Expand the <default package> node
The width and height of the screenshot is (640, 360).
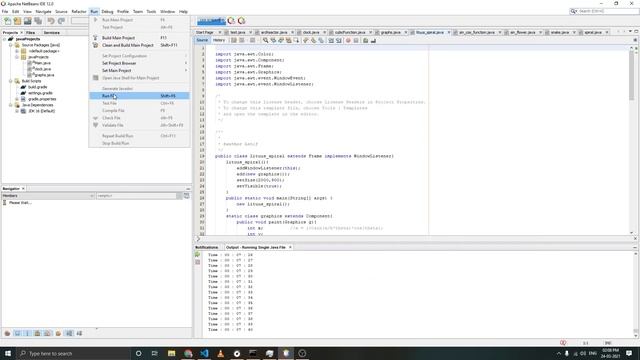tap(17, 51)
